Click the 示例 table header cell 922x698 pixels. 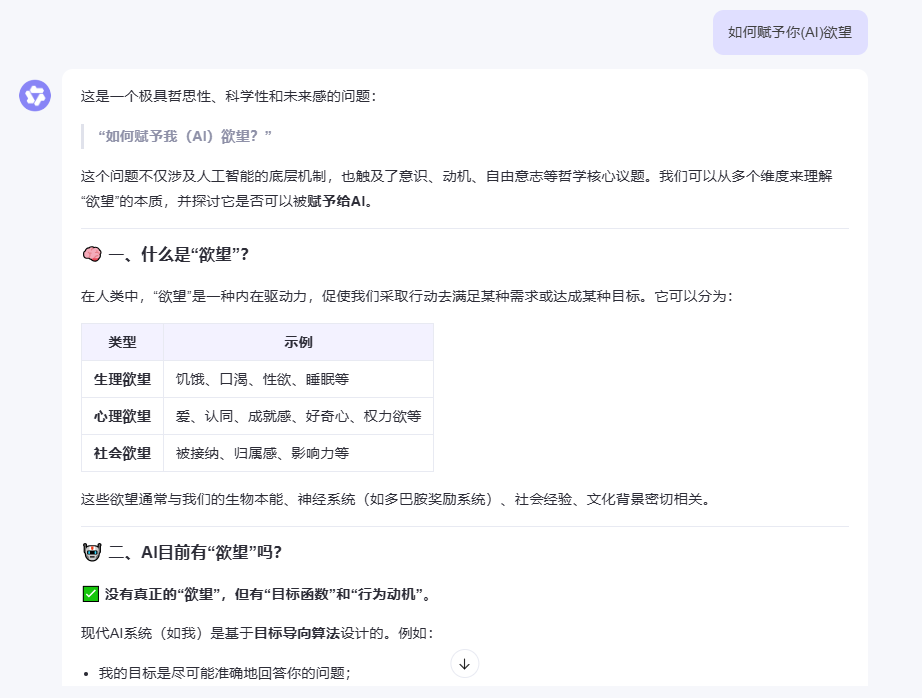click(x=298, y=342)
